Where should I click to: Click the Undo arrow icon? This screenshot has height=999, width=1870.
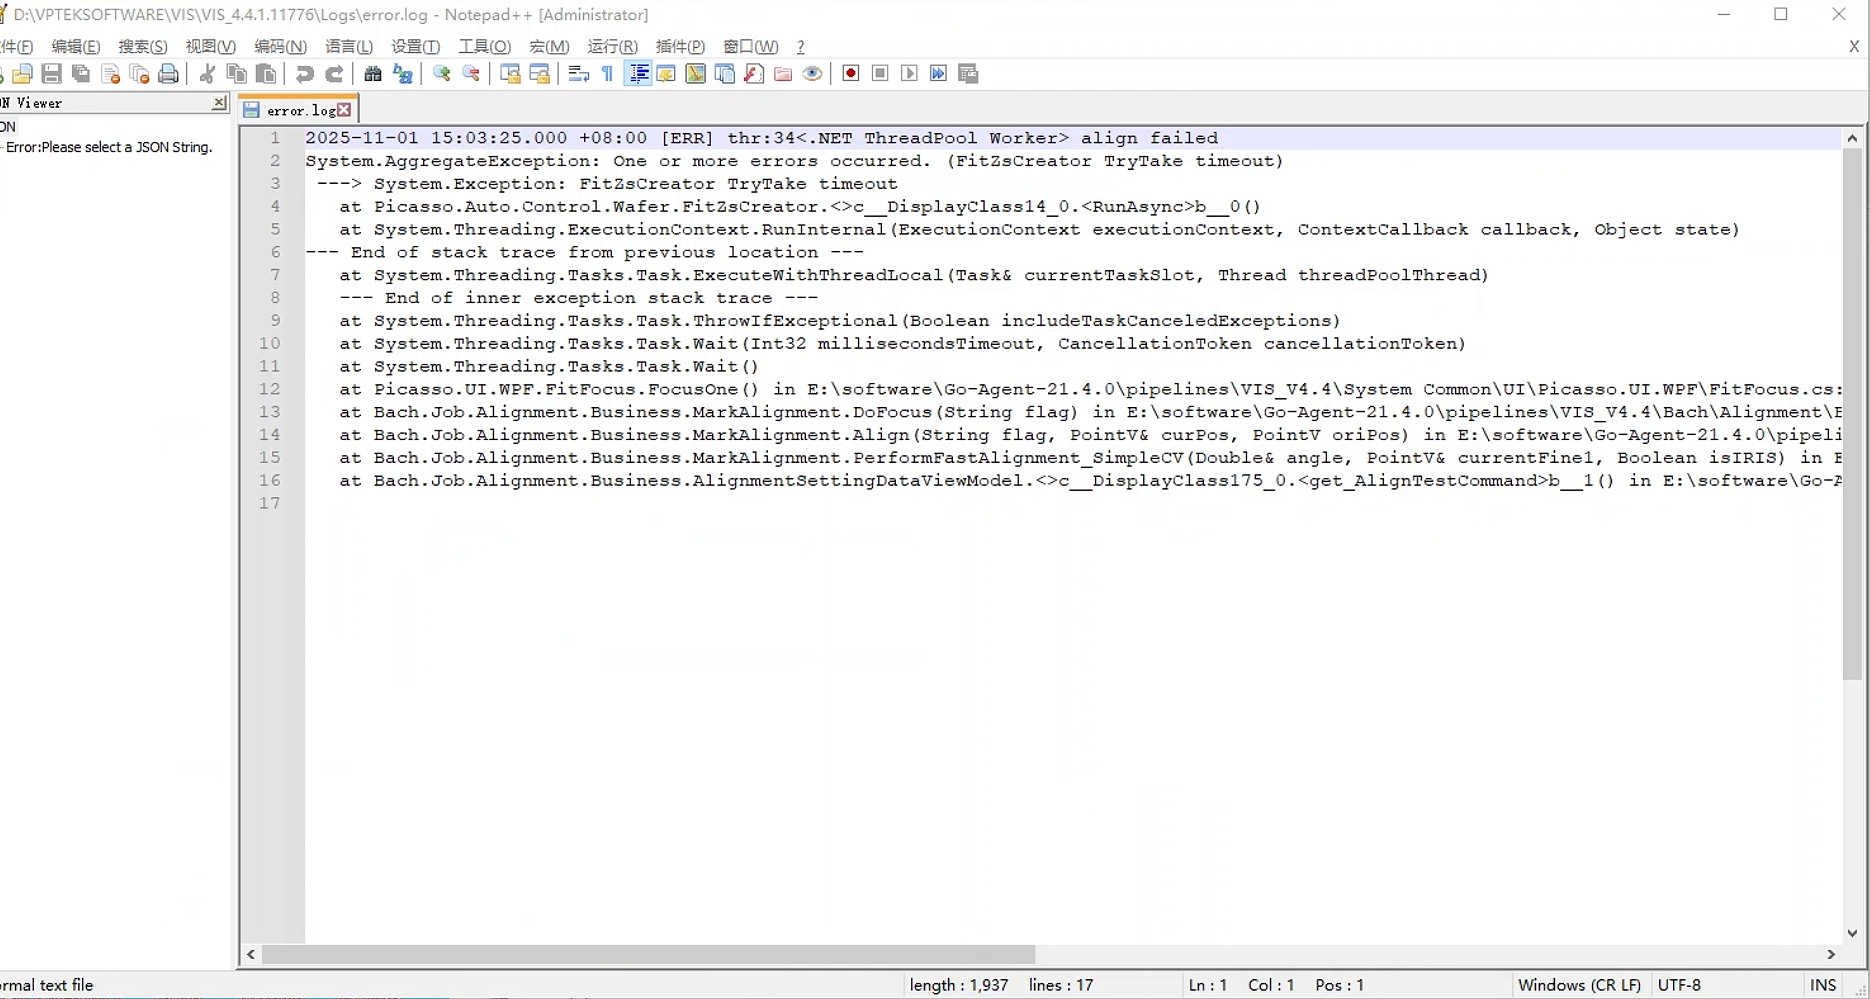click(304, 74)
